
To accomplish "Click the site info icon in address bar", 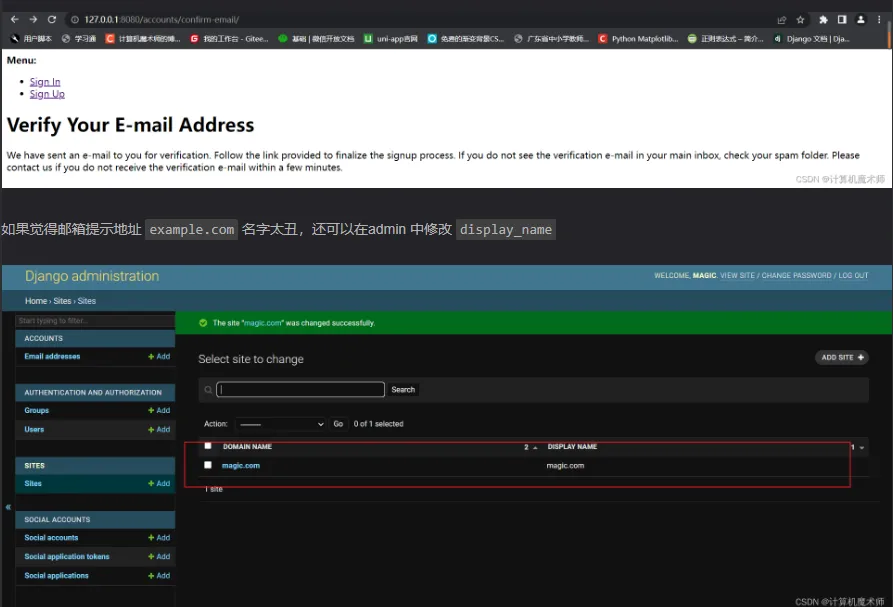I will 74,18.
